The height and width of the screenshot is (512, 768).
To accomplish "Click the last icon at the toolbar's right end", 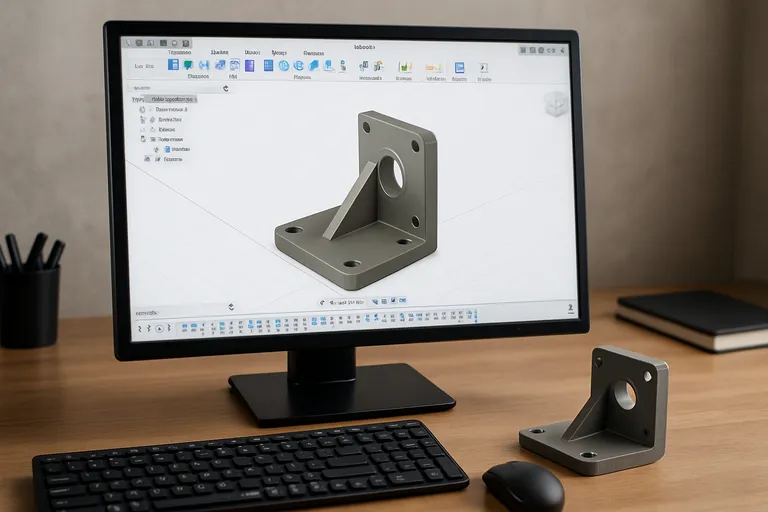I will click(484, 68).
